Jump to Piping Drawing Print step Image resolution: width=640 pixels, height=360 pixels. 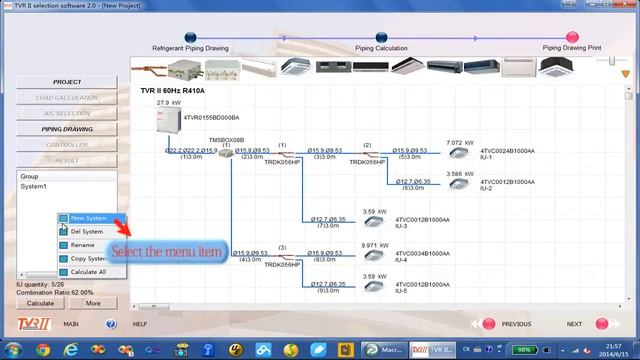(572, 37)
